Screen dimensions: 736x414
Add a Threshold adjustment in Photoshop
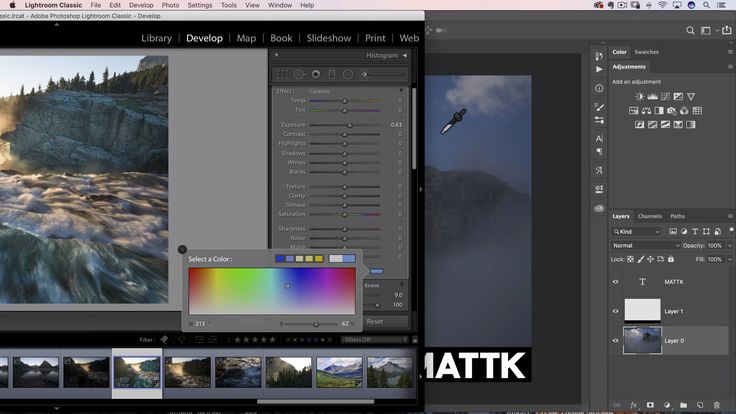click(x=665, y=124)
